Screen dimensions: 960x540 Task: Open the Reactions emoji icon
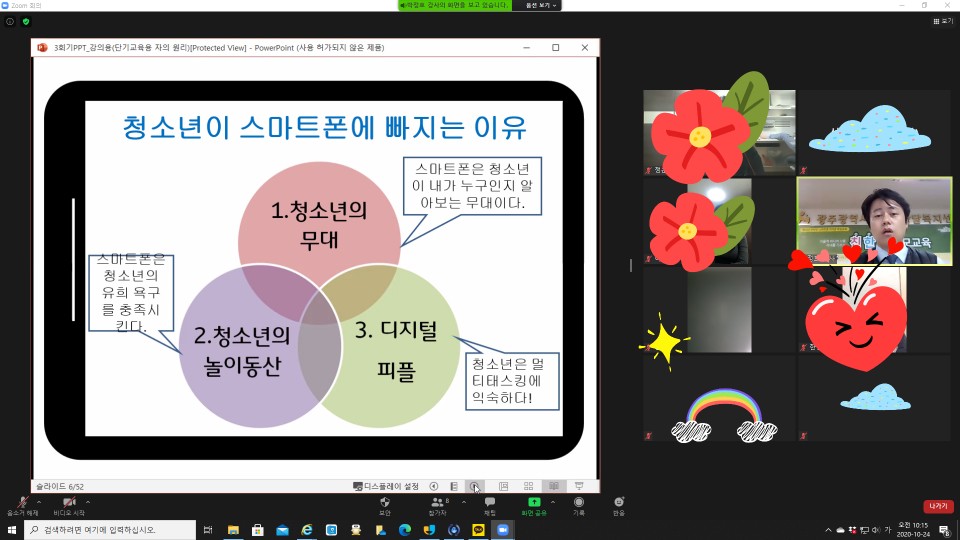(x=619, y=502)
